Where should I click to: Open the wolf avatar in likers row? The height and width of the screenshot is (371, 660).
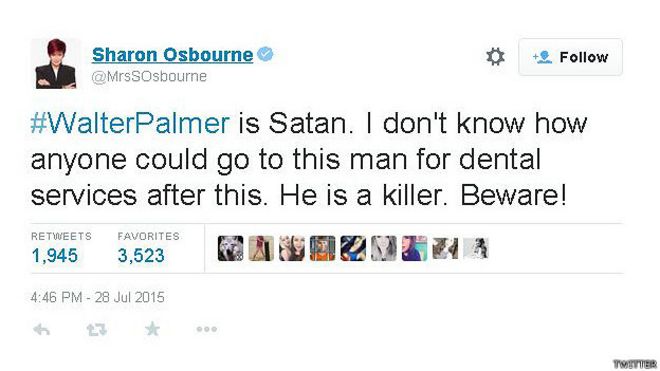pyautogui.click(x=230, y=248)
